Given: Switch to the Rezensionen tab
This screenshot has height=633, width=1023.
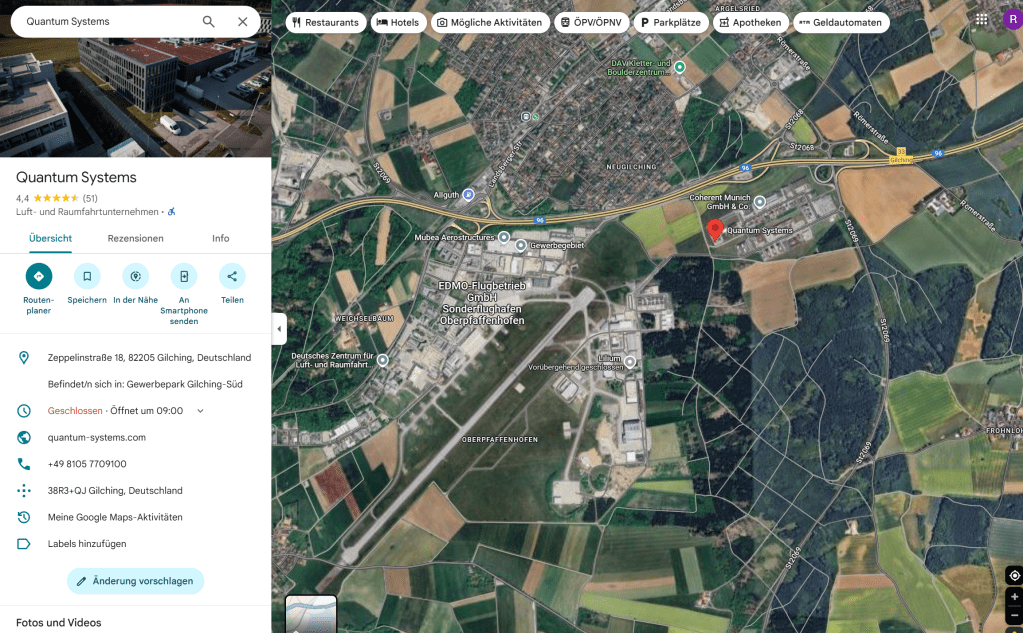Looking at the screenshot, I should coord(135,238).
